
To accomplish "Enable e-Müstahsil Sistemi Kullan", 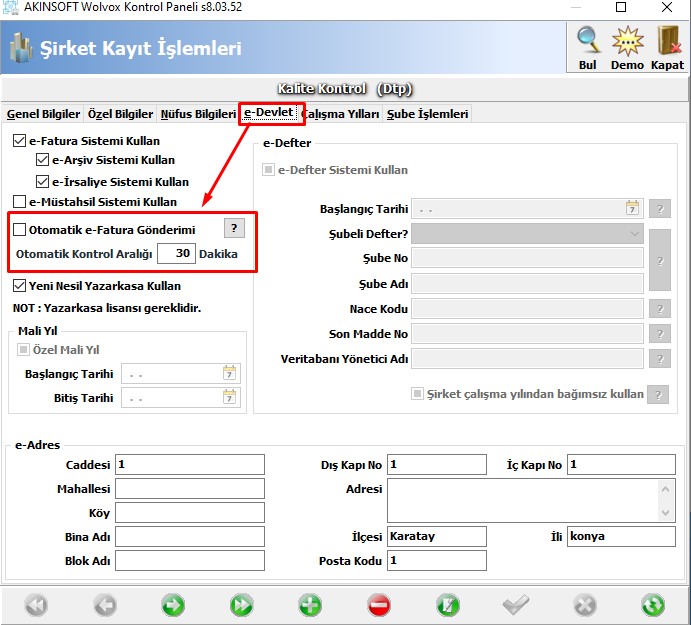I will [x=19, y=201].
